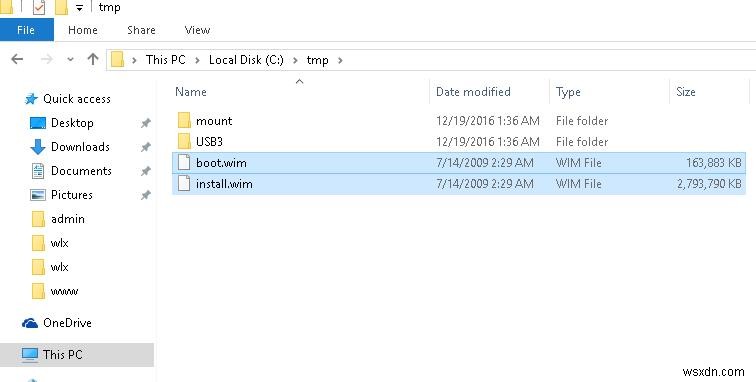Screen dimensions: 756x382
Task: Sort by the Name column header
Action: pyautogui.click(x=191, y=92)
